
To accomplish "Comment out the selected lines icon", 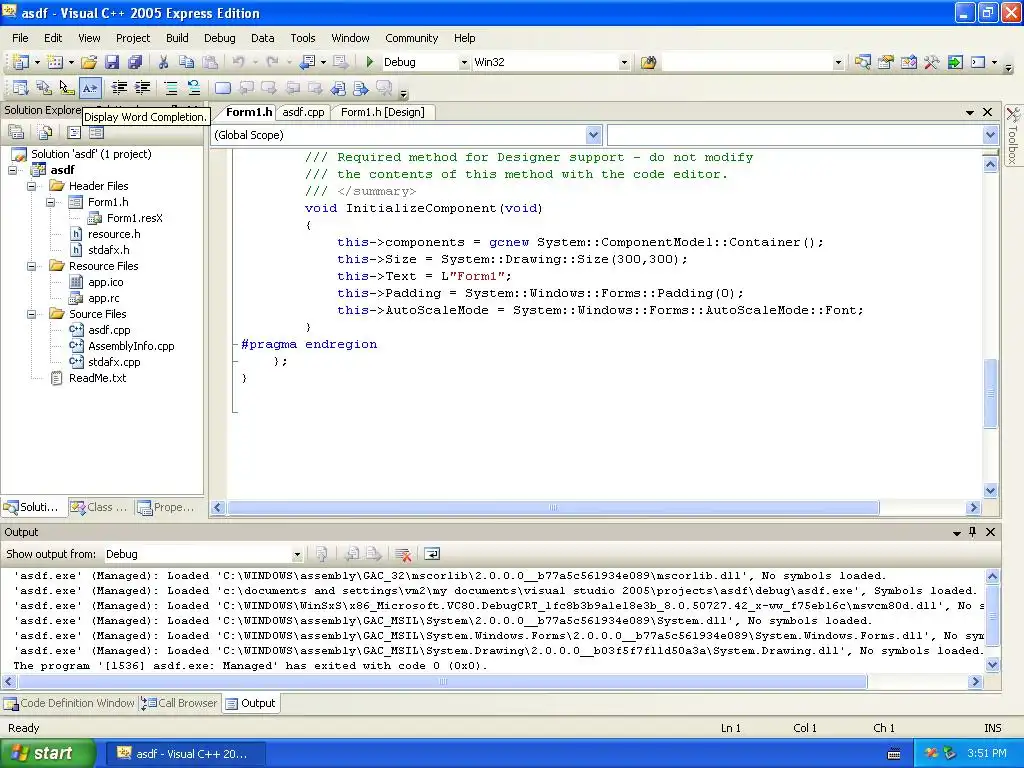I will [x=170, y=88].
